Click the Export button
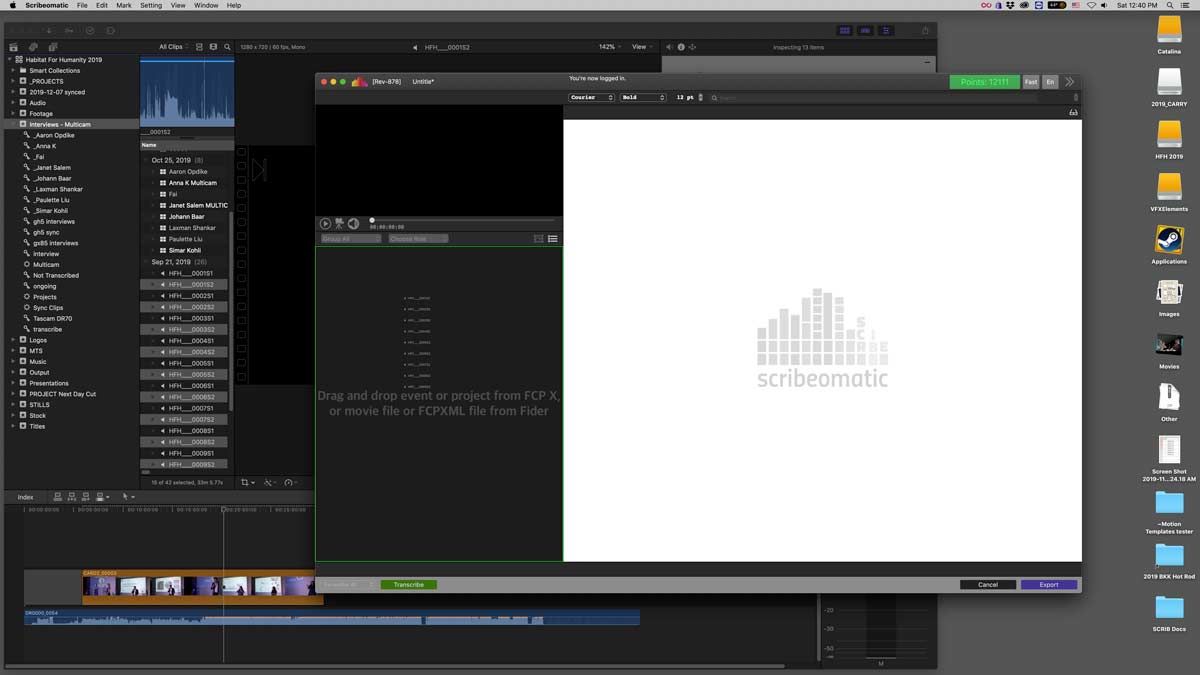The image size is (1200, 675). click(x=1049, y=584)
